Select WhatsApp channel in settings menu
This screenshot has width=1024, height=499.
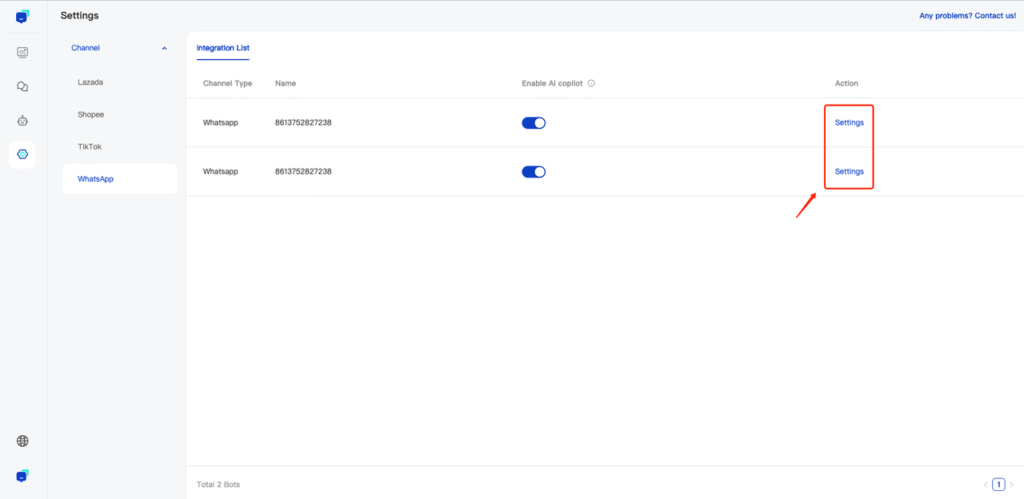(x=120, y=178)
